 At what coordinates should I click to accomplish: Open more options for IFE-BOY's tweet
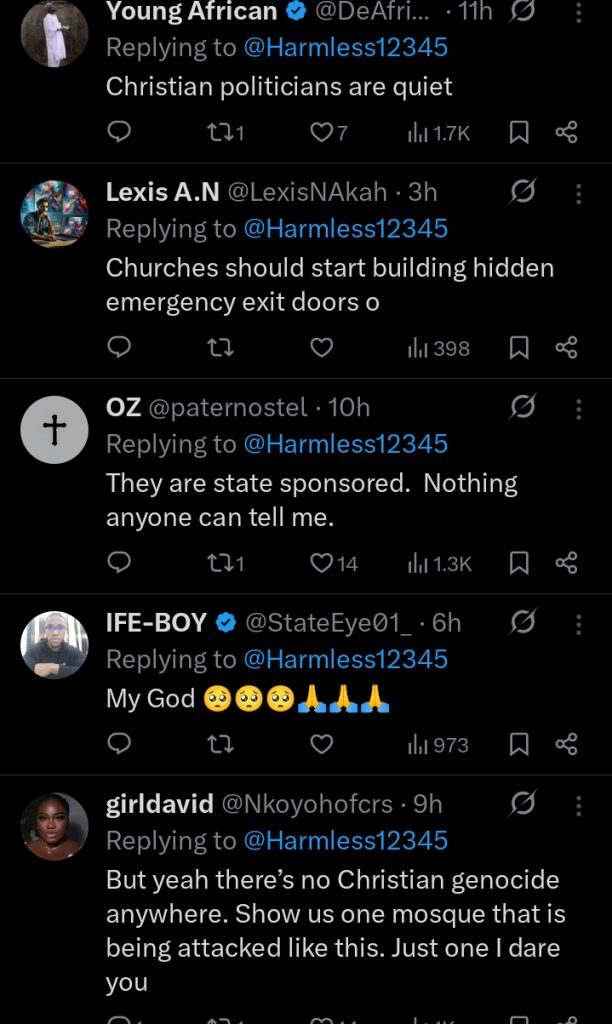coord(578,623)
